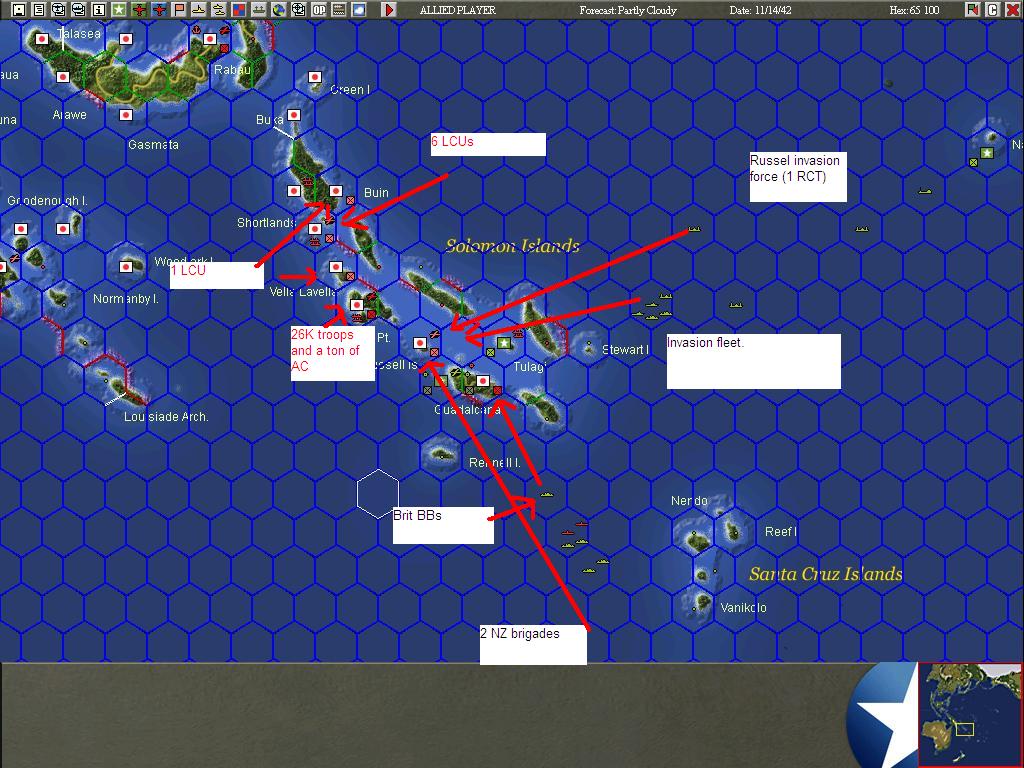
Task: Click the single yellow ship toolbar icon
Action: pyautogui.click(x=199, y=10)
